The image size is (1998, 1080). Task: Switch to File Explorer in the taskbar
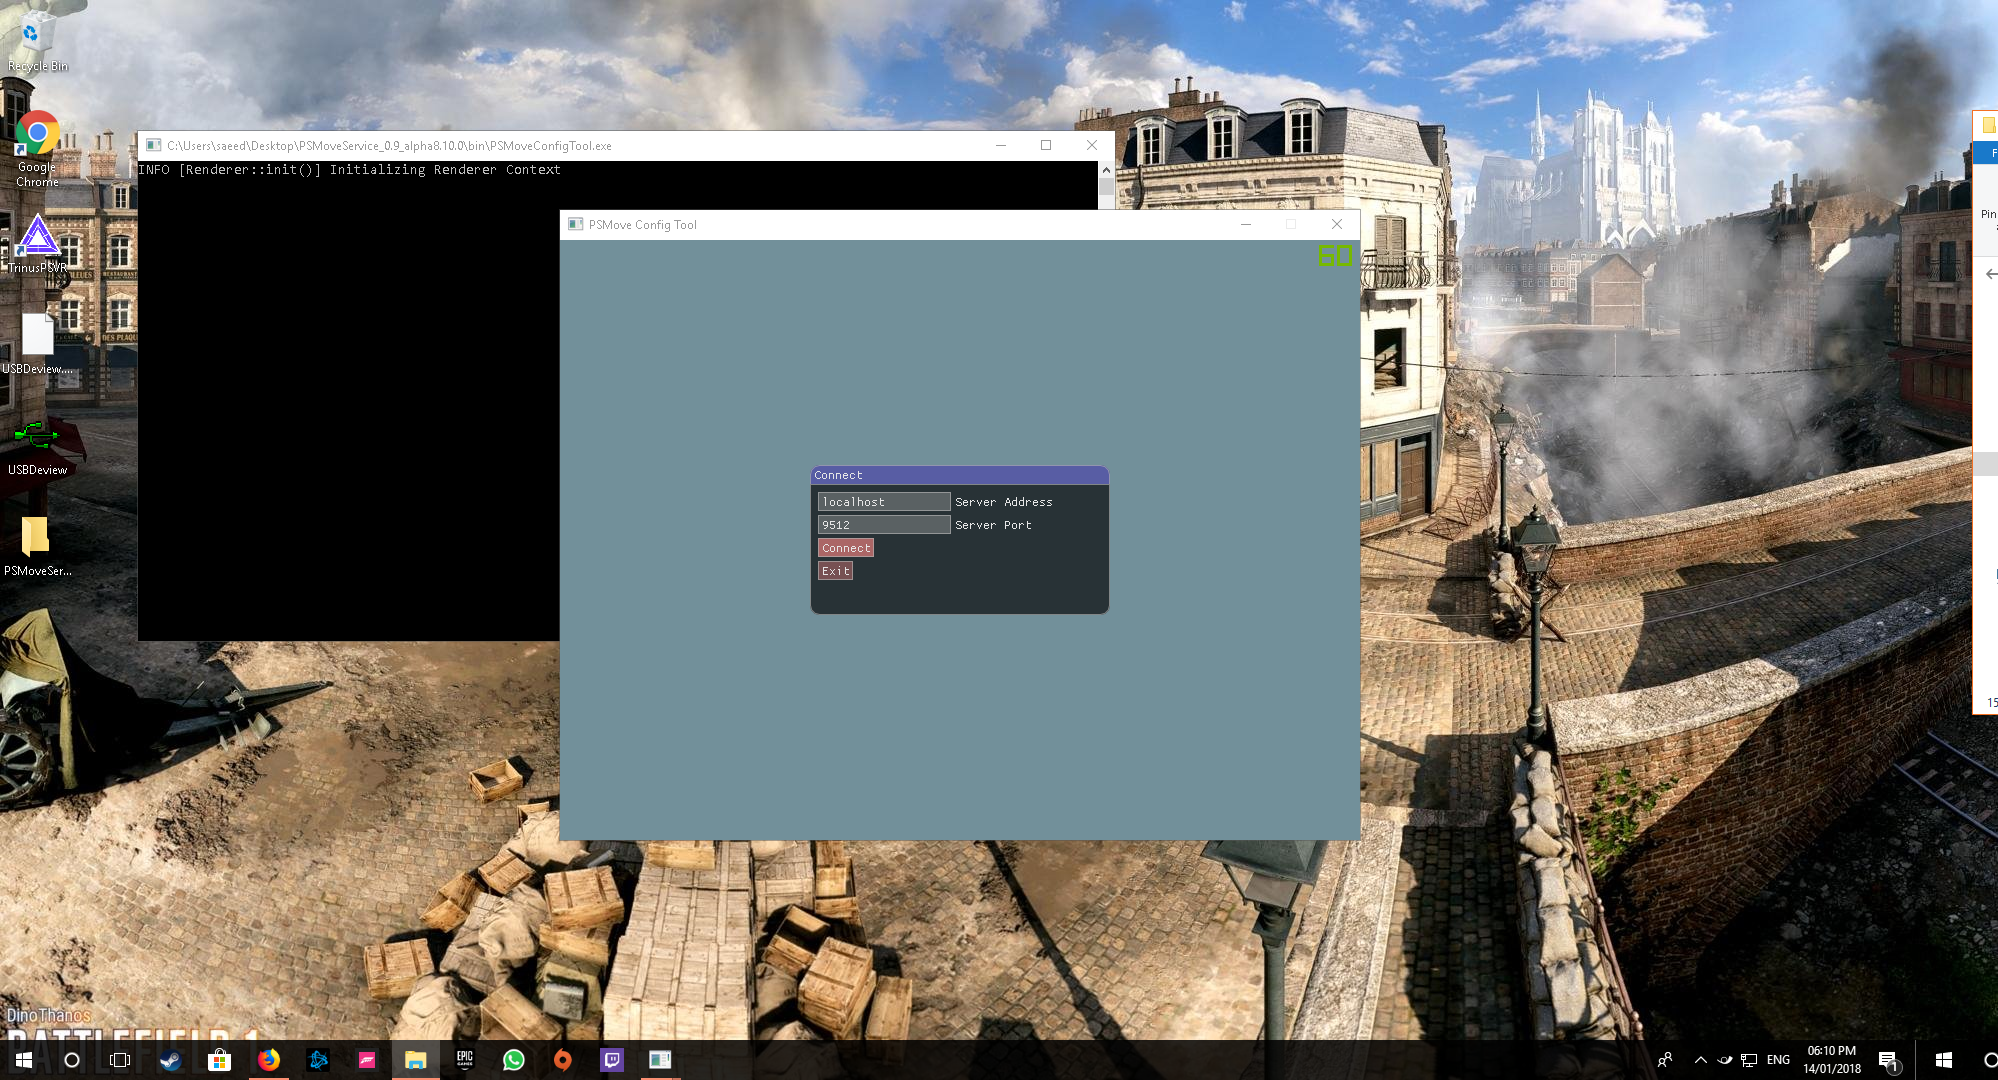pyautogui.click(x=416, y=1060)
